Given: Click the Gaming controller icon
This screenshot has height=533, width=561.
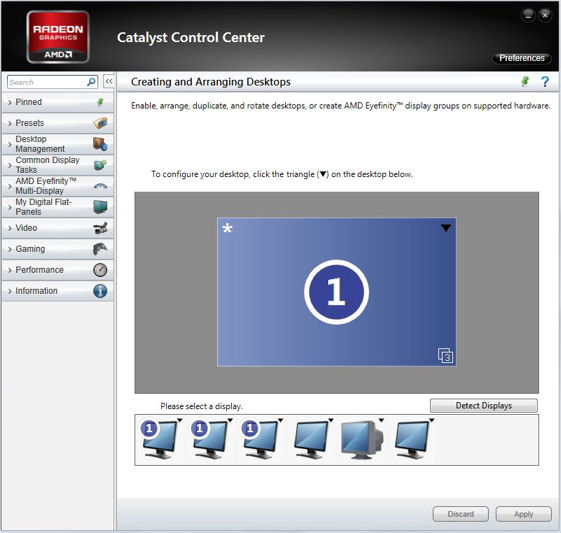Looking at the screenshot, I should [100, 249].
